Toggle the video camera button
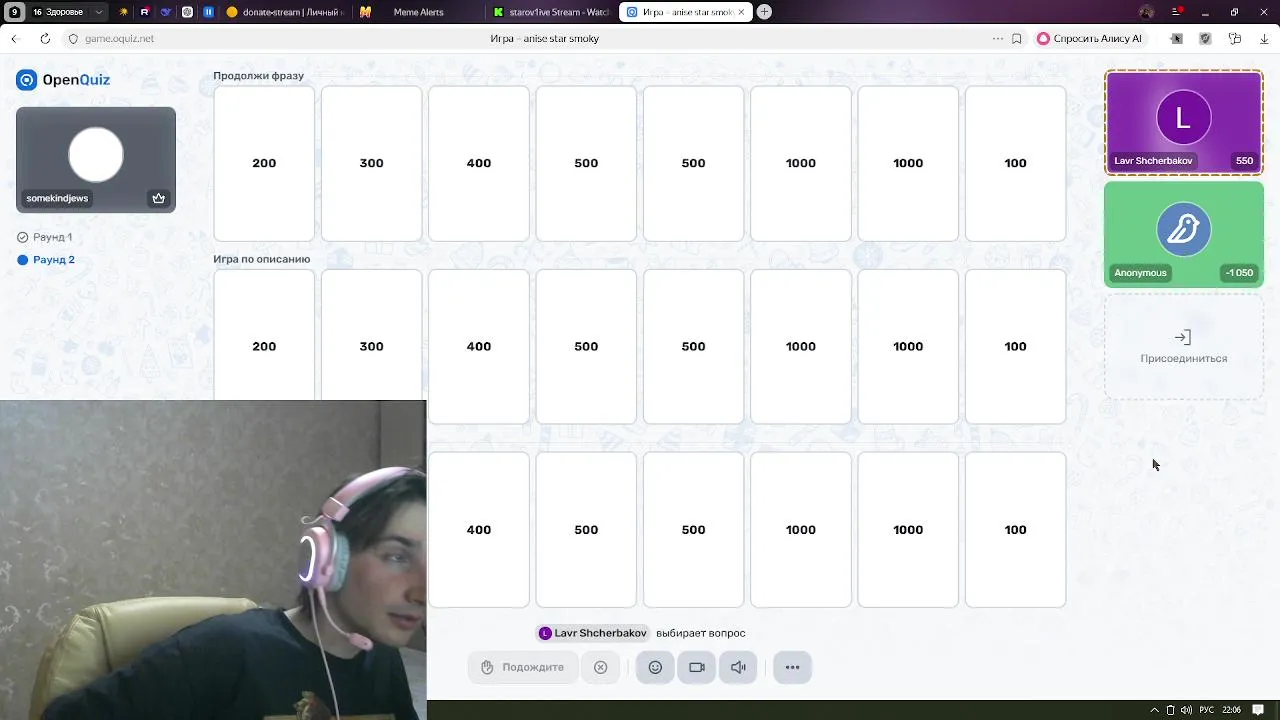The height and width of the screenshot is (720, 1280). click(697, 667)
